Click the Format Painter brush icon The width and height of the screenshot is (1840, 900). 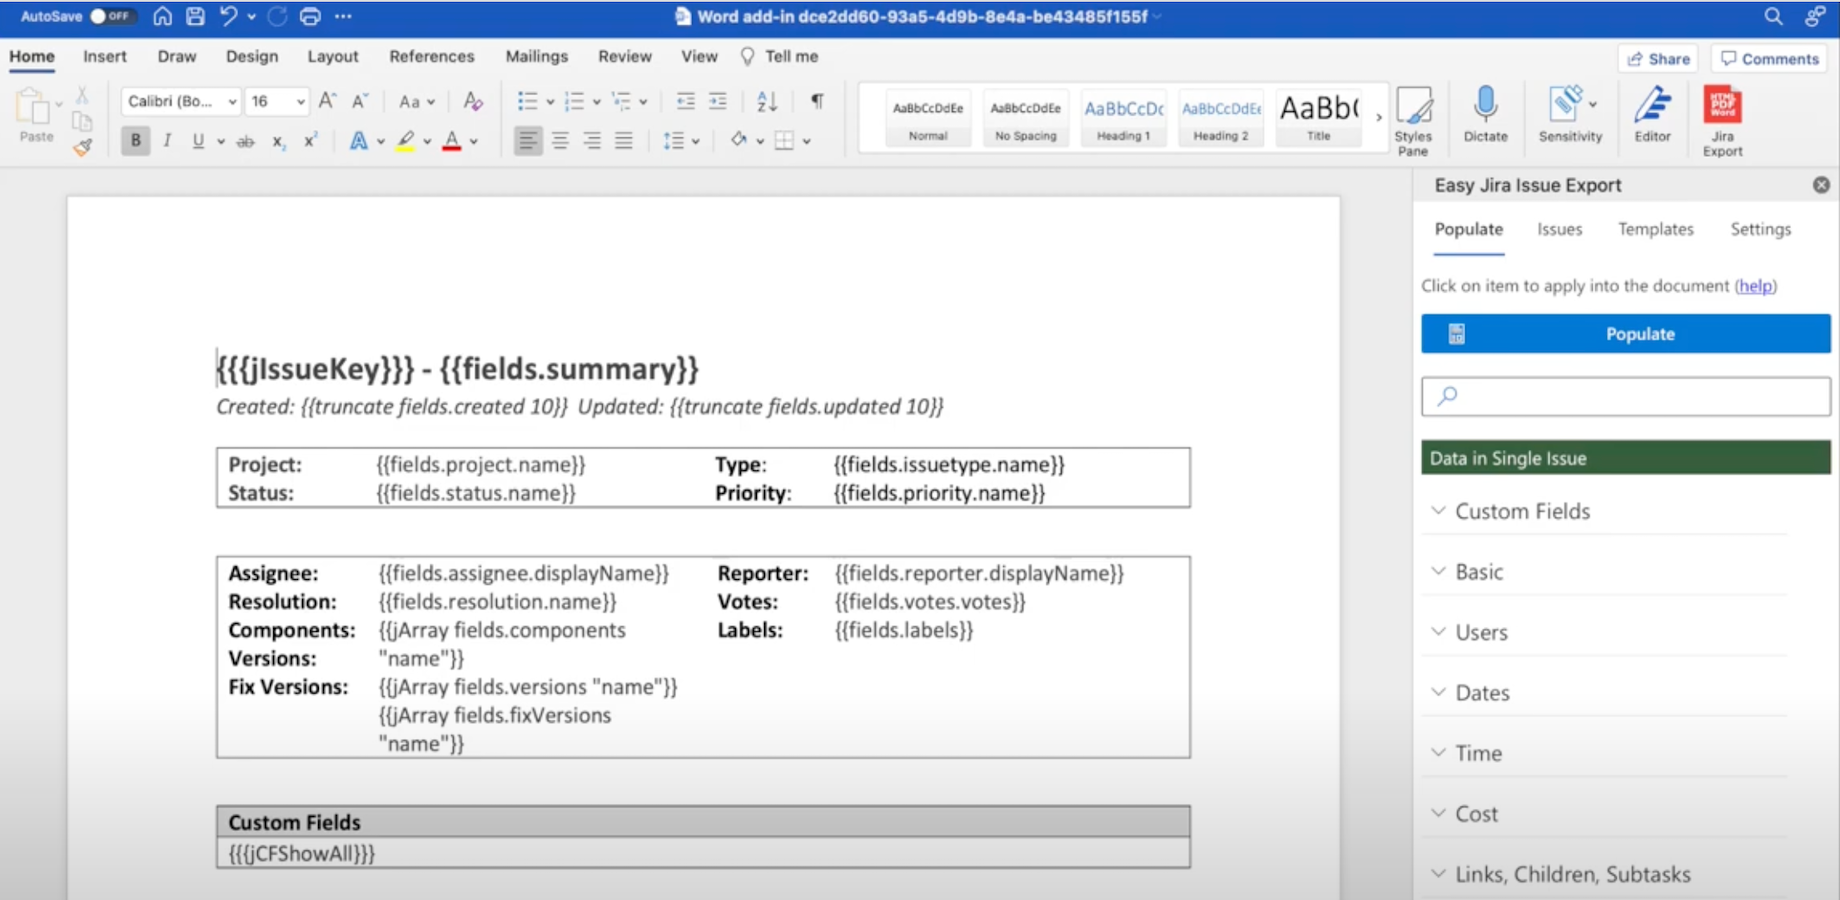pos(82,147)
